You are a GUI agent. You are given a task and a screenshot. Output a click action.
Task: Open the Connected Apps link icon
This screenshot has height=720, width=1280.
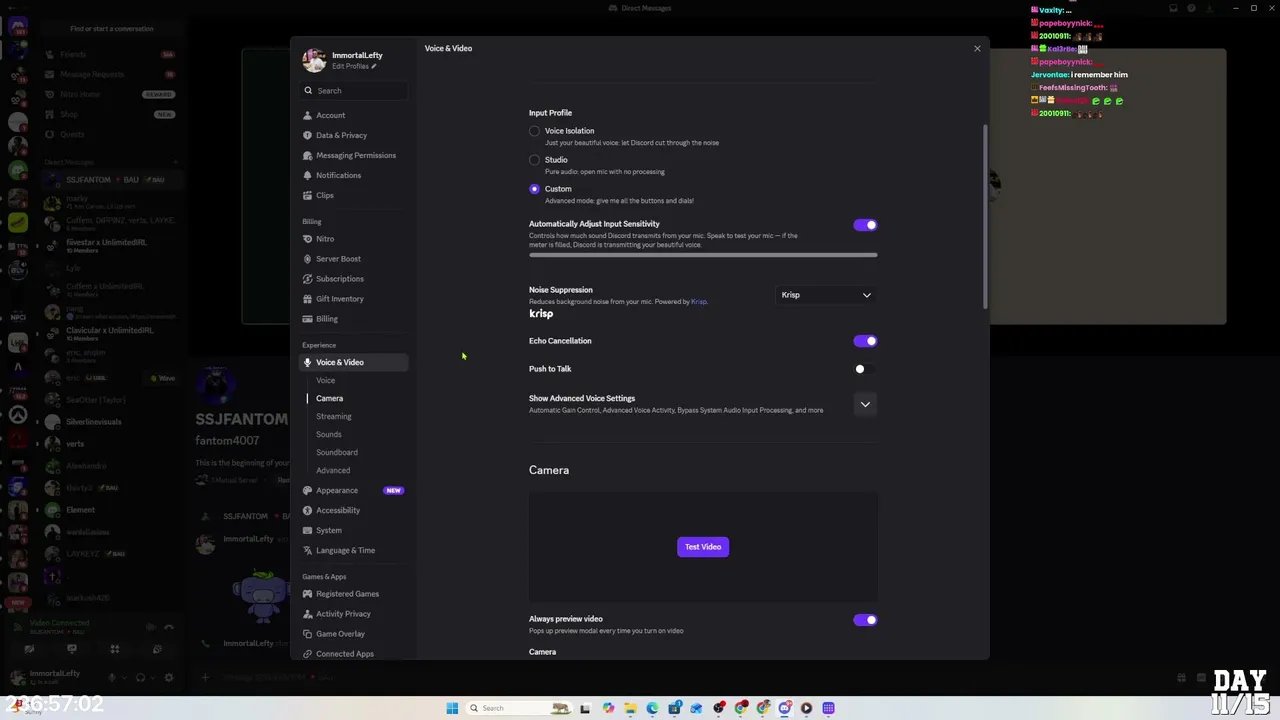[x=308, y=654]
